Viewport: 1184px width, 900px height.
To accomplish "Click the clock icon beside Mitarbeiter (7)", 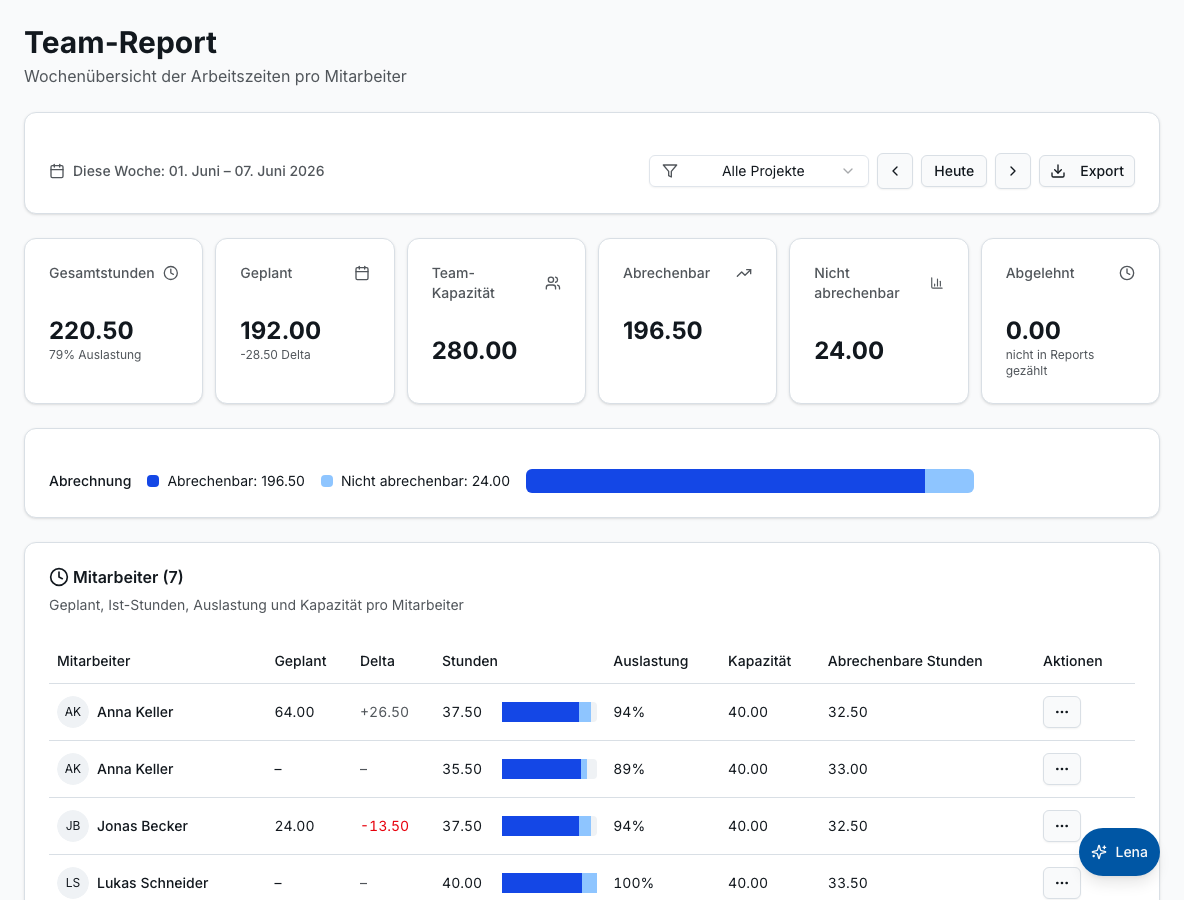I will pos(58,578).
